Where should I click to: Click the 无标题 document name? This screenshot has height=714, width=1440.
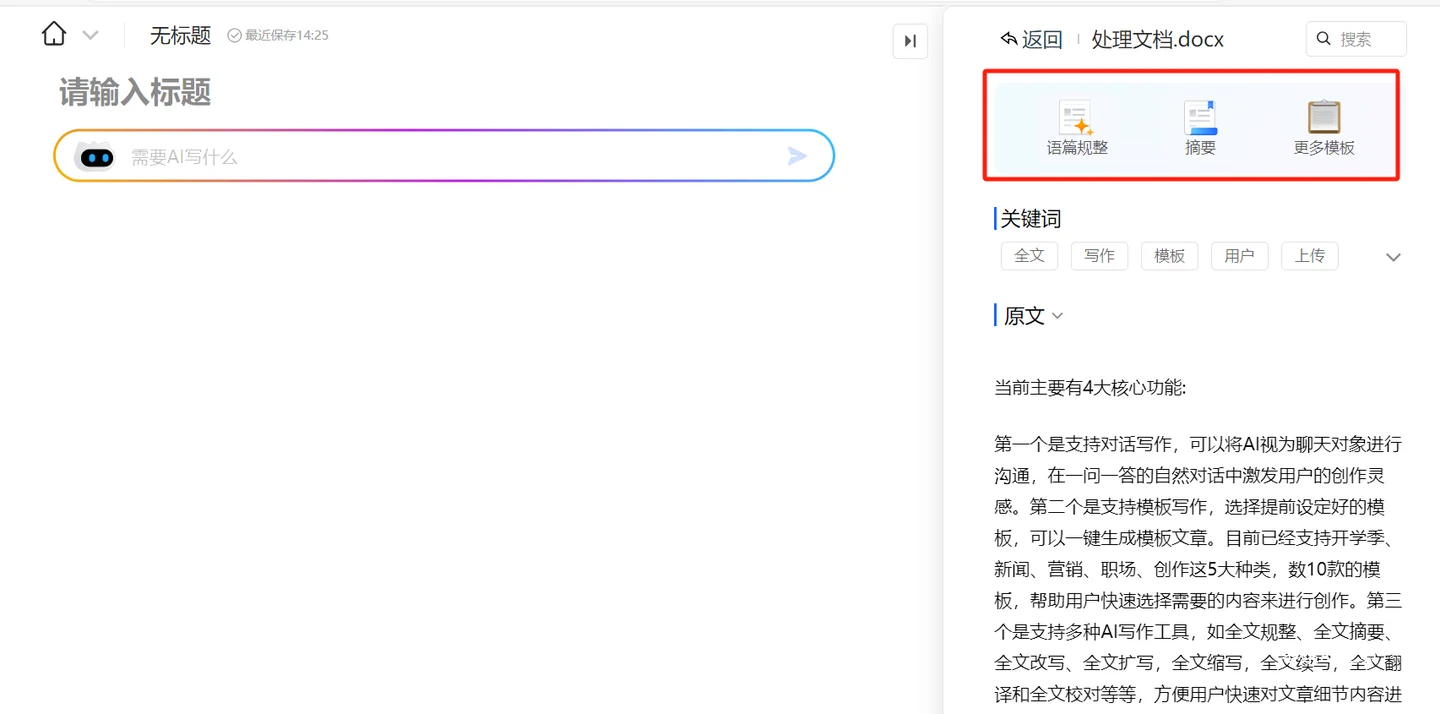point(180,36)
